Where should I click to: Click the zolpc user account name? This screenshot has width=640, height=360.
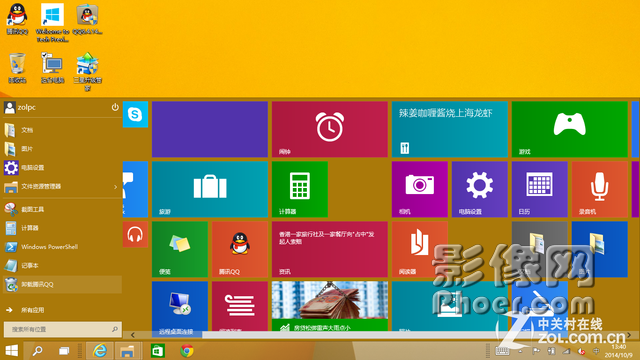(27, 107)
